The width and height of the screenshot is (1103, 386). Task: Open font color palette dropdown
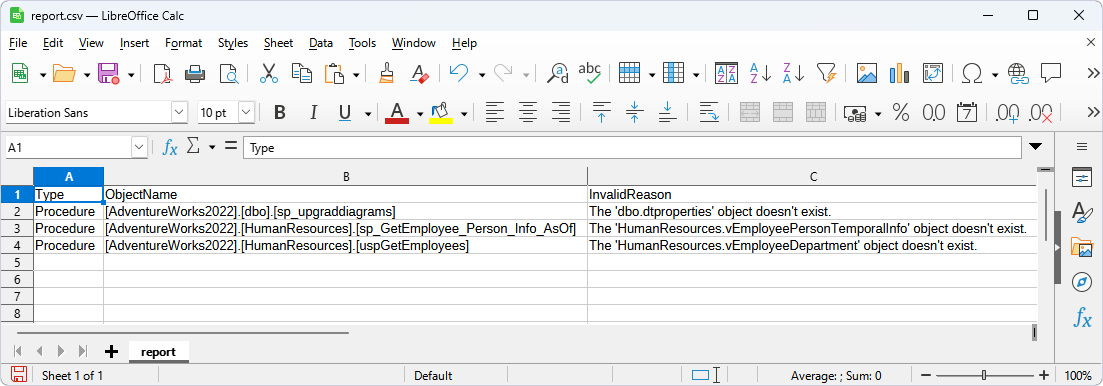click(x=420, y=114)
